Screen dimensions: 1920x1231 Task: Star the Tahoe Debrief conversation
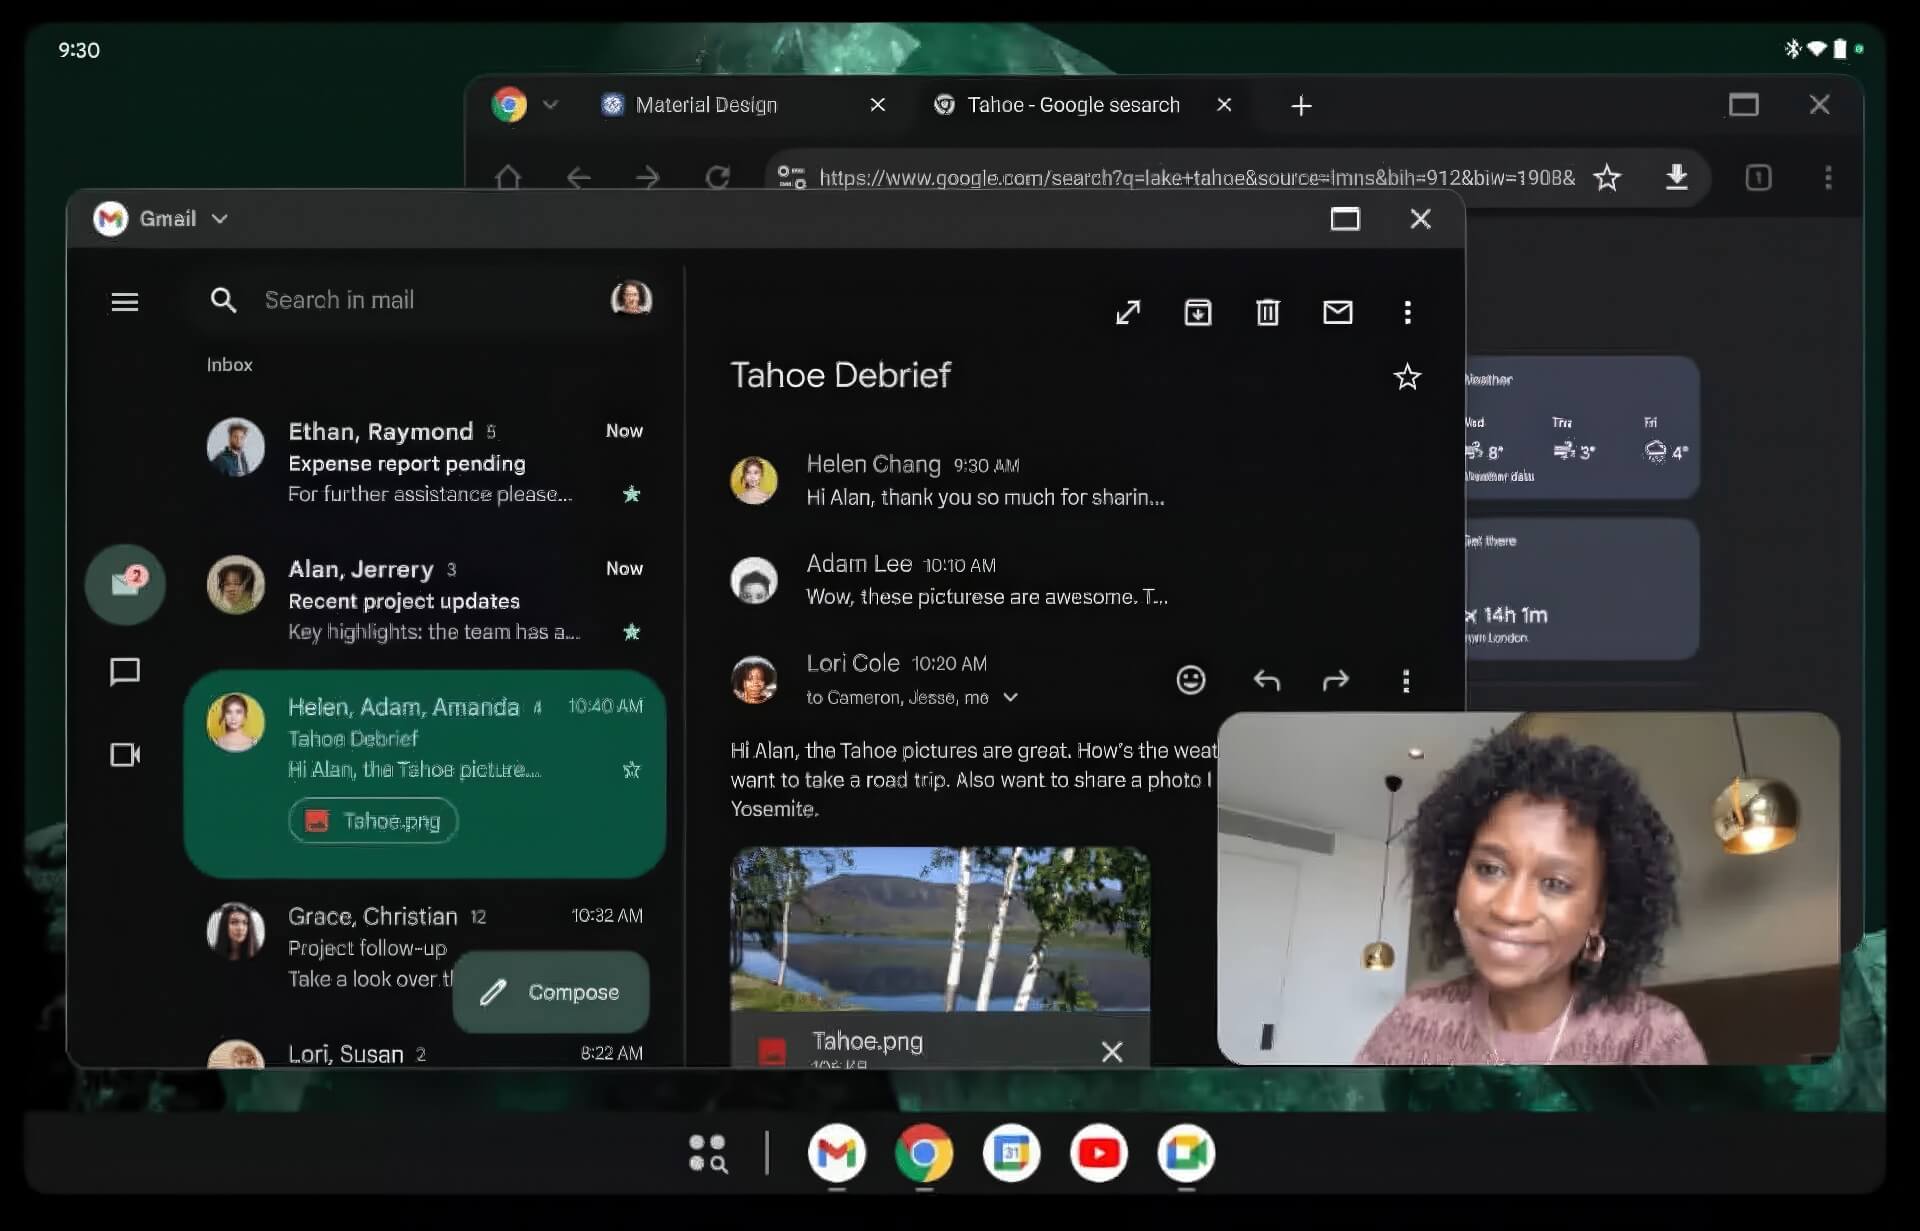[x=1406, y=377]
